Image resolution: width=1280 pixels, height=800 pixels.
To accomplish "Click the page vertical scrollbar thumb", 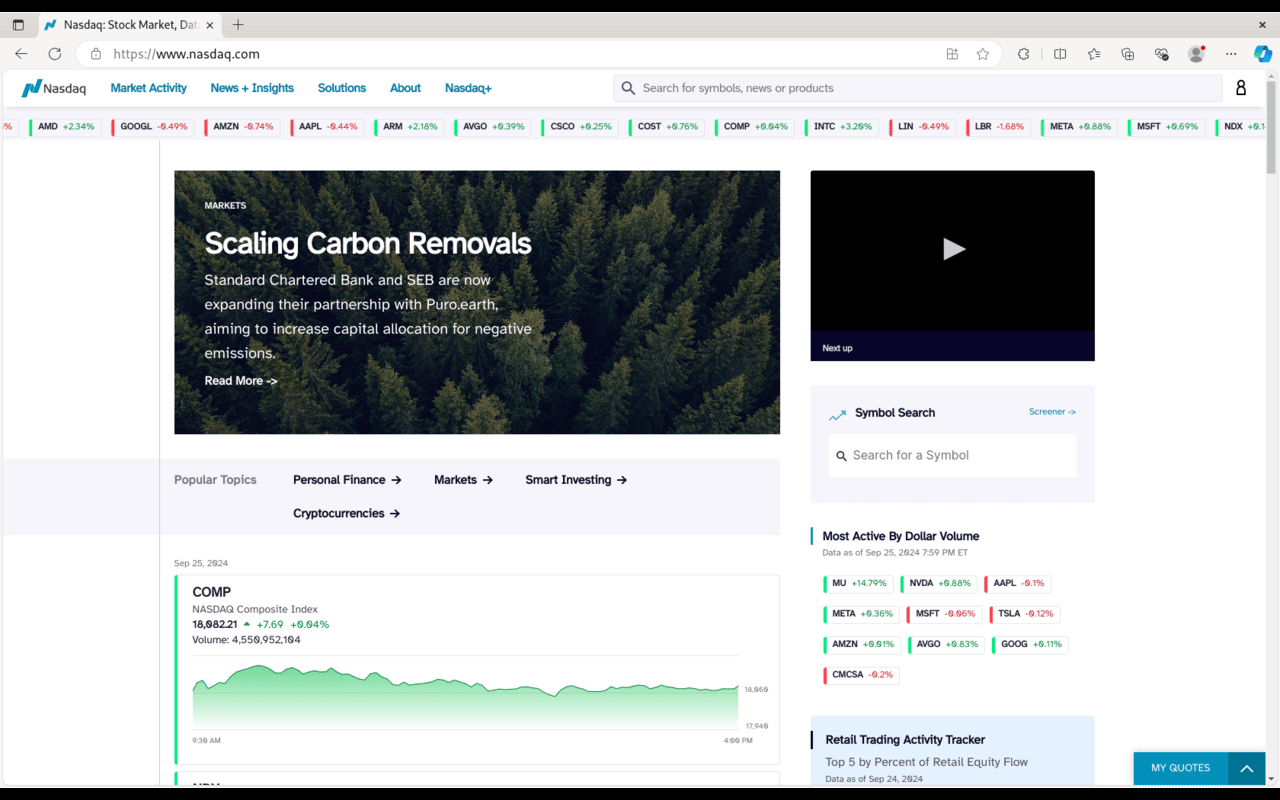I will (1272, 125).
